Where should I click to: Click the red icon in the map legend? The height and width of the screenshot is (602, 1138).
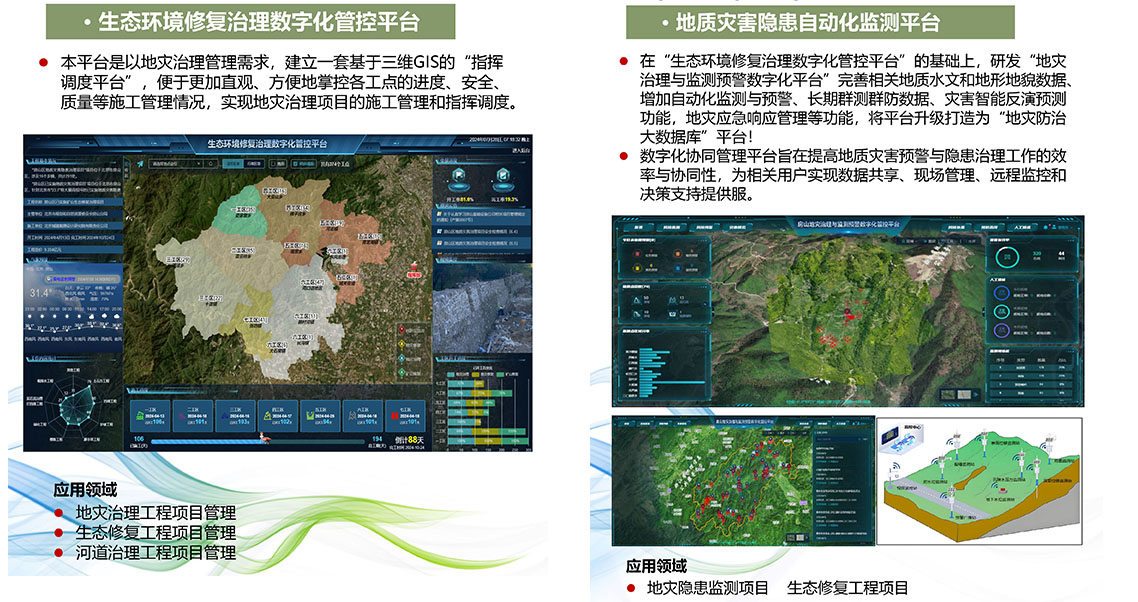click(402, 329)
